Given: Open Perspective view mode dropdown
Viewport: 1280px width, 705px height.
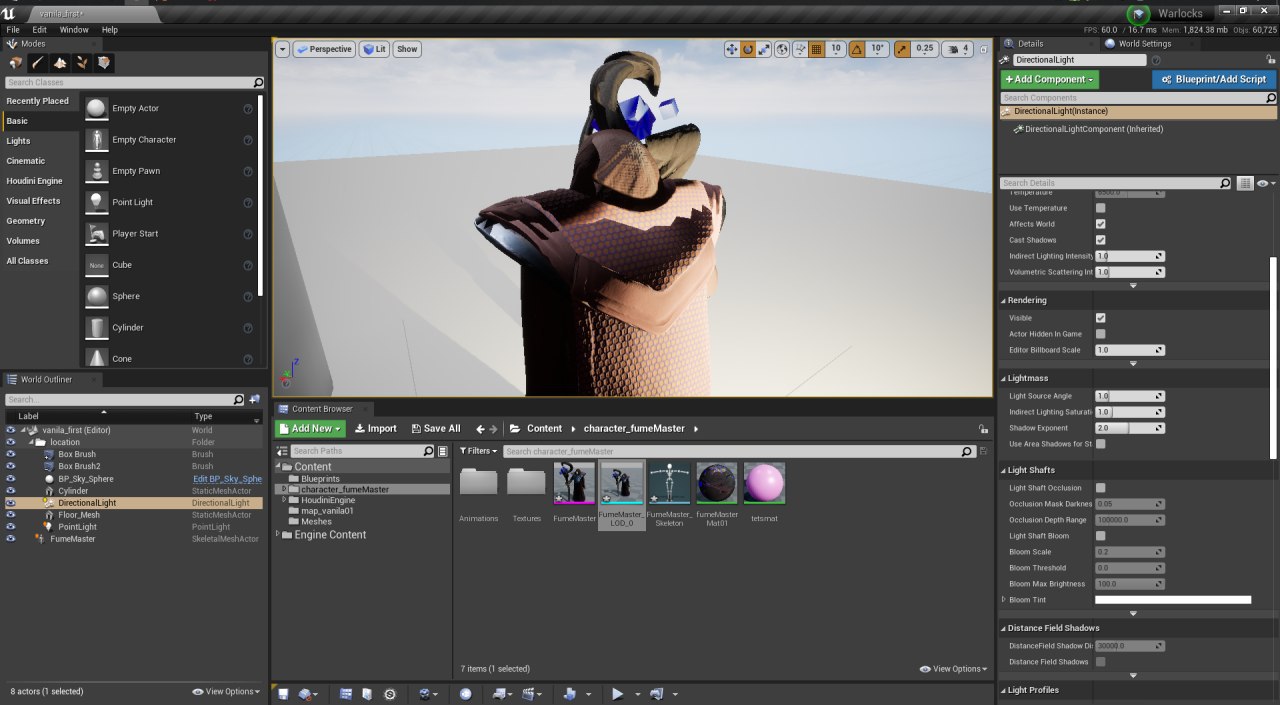Looking at the screenshot, I should pyautogui.click(x=324, y=49).
